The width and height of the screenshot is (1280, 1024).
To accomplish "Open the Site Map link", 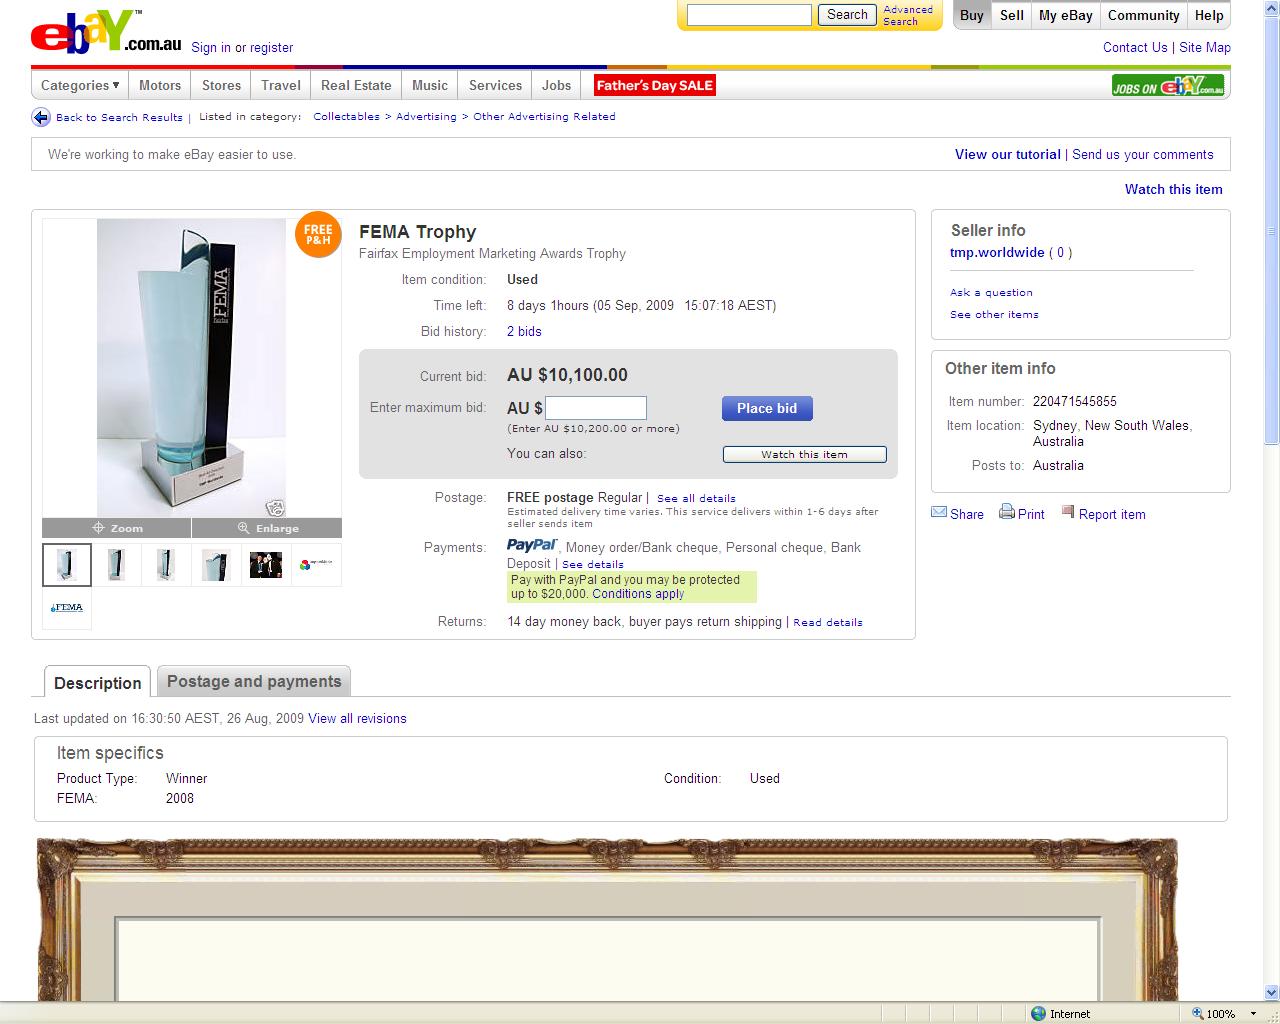I will point(1205,47).
